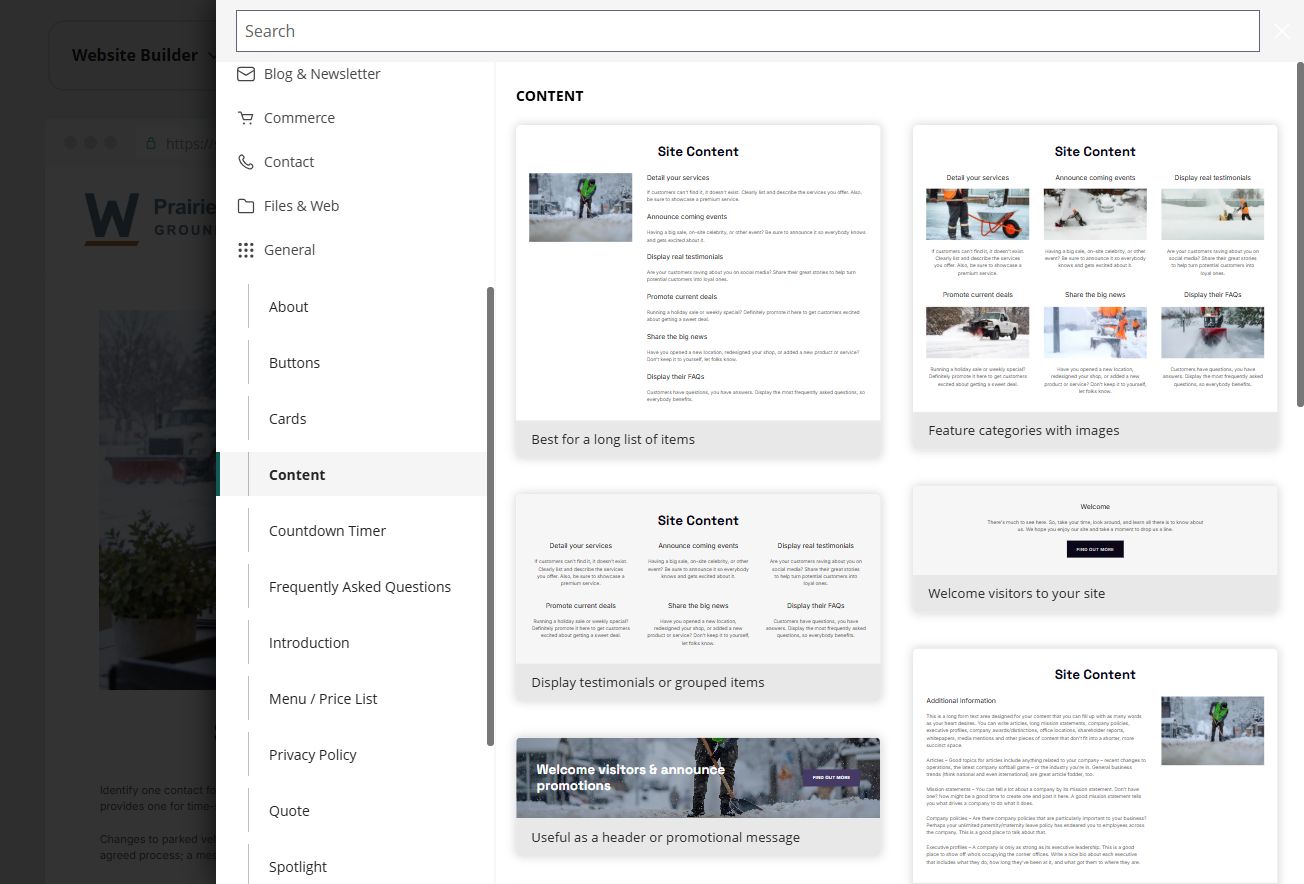The image size is (1304, 884).
Task: Choose 'Best for a long list of items' layout
Action: [x=698, y=291]
